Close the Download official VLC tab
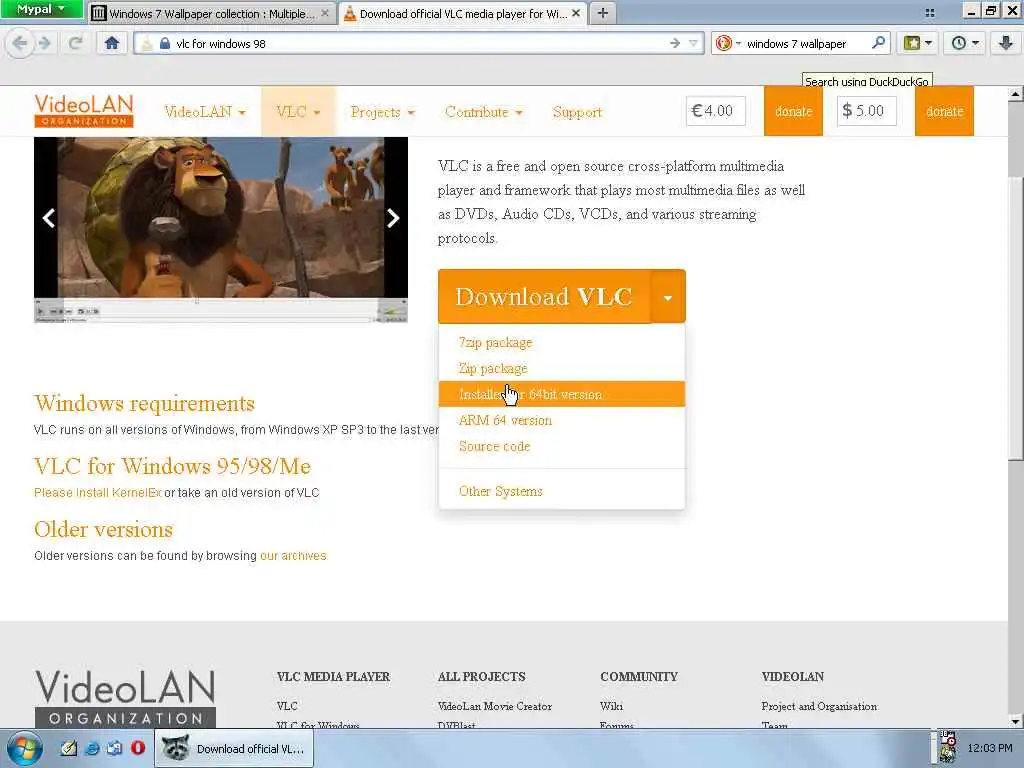This screenshot has height=768, width=1024. (x=576, y=13)
